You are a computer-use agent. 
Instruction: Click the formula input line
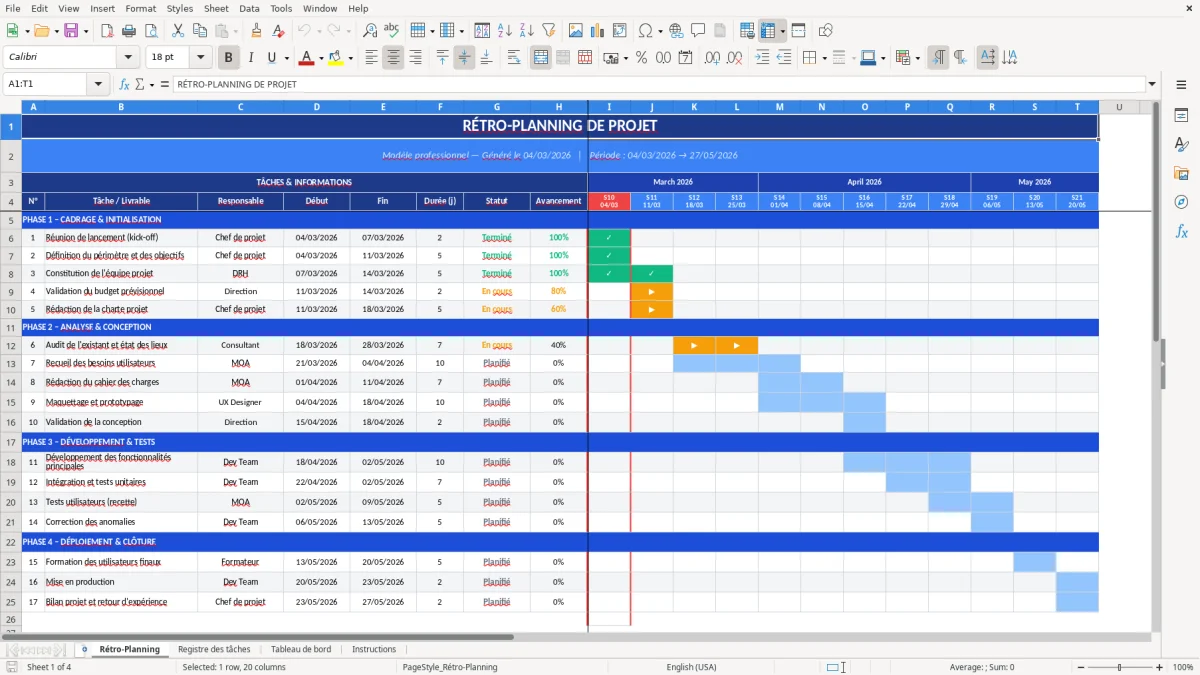(x=658, y=84)
